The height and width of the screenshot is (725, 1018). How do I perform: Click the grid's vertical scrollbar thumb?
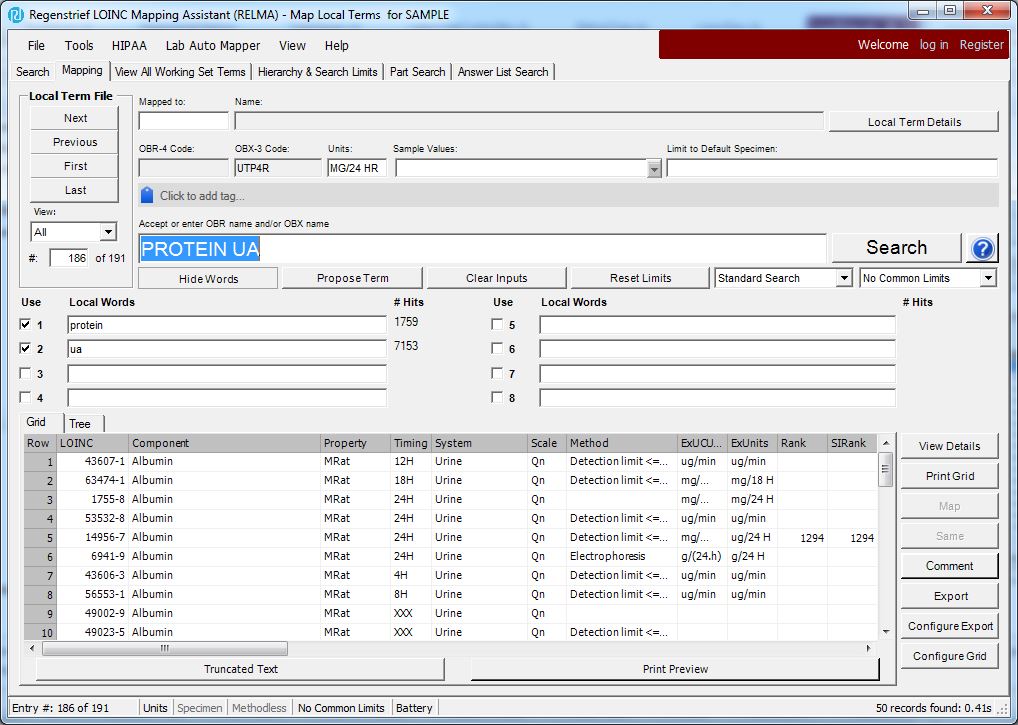[886, 469]
